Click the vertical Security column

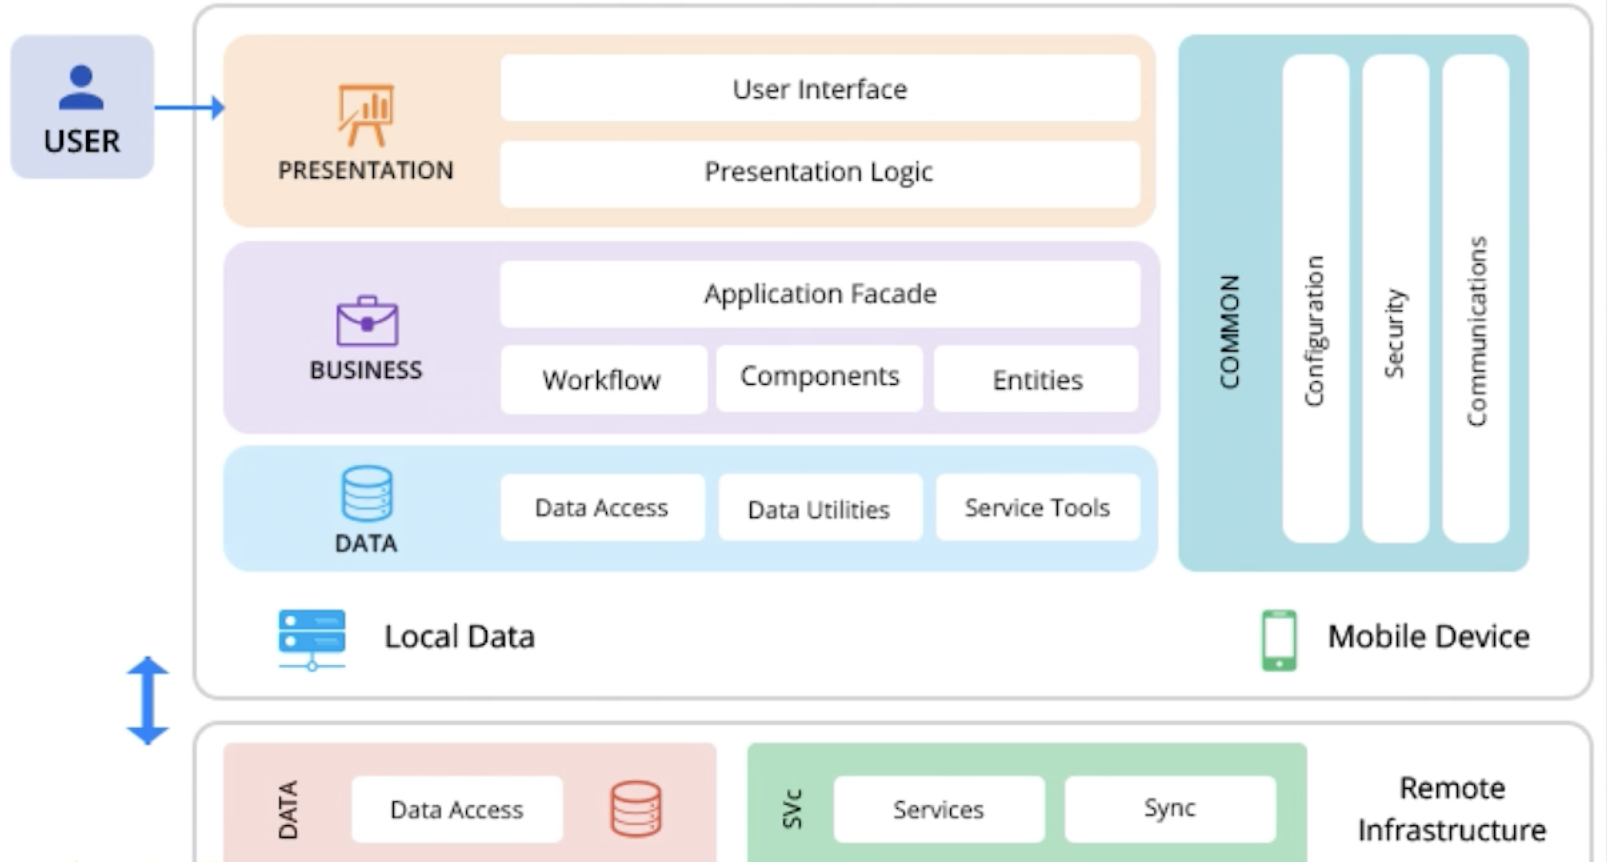click(1395, 300)
